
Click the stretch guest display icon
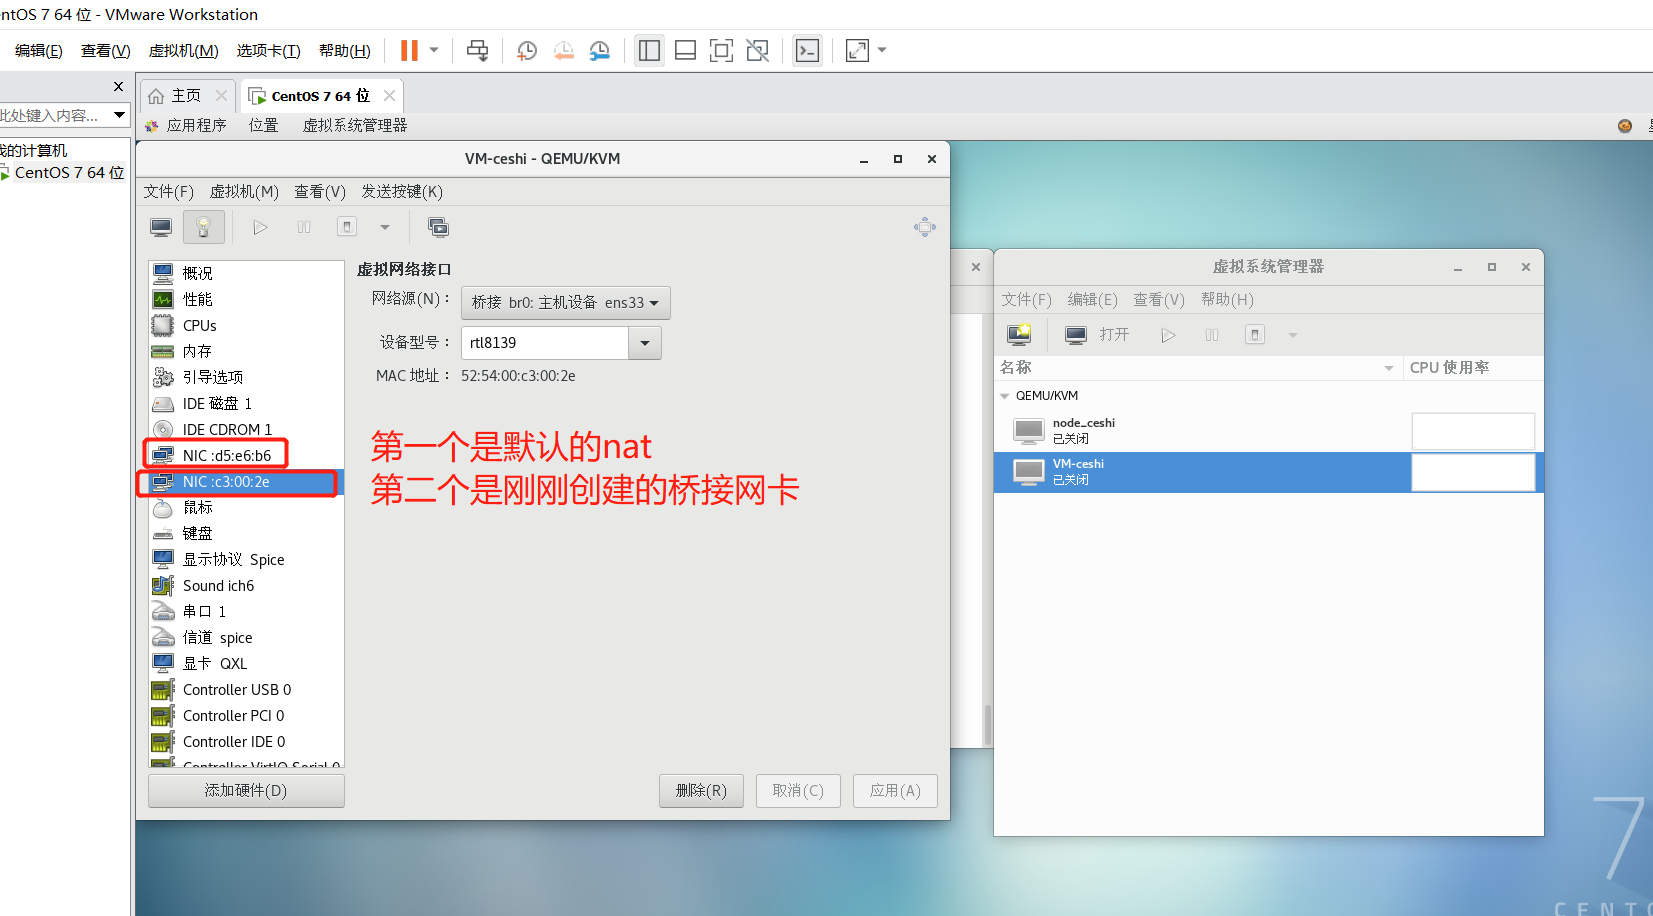point(857,50)
